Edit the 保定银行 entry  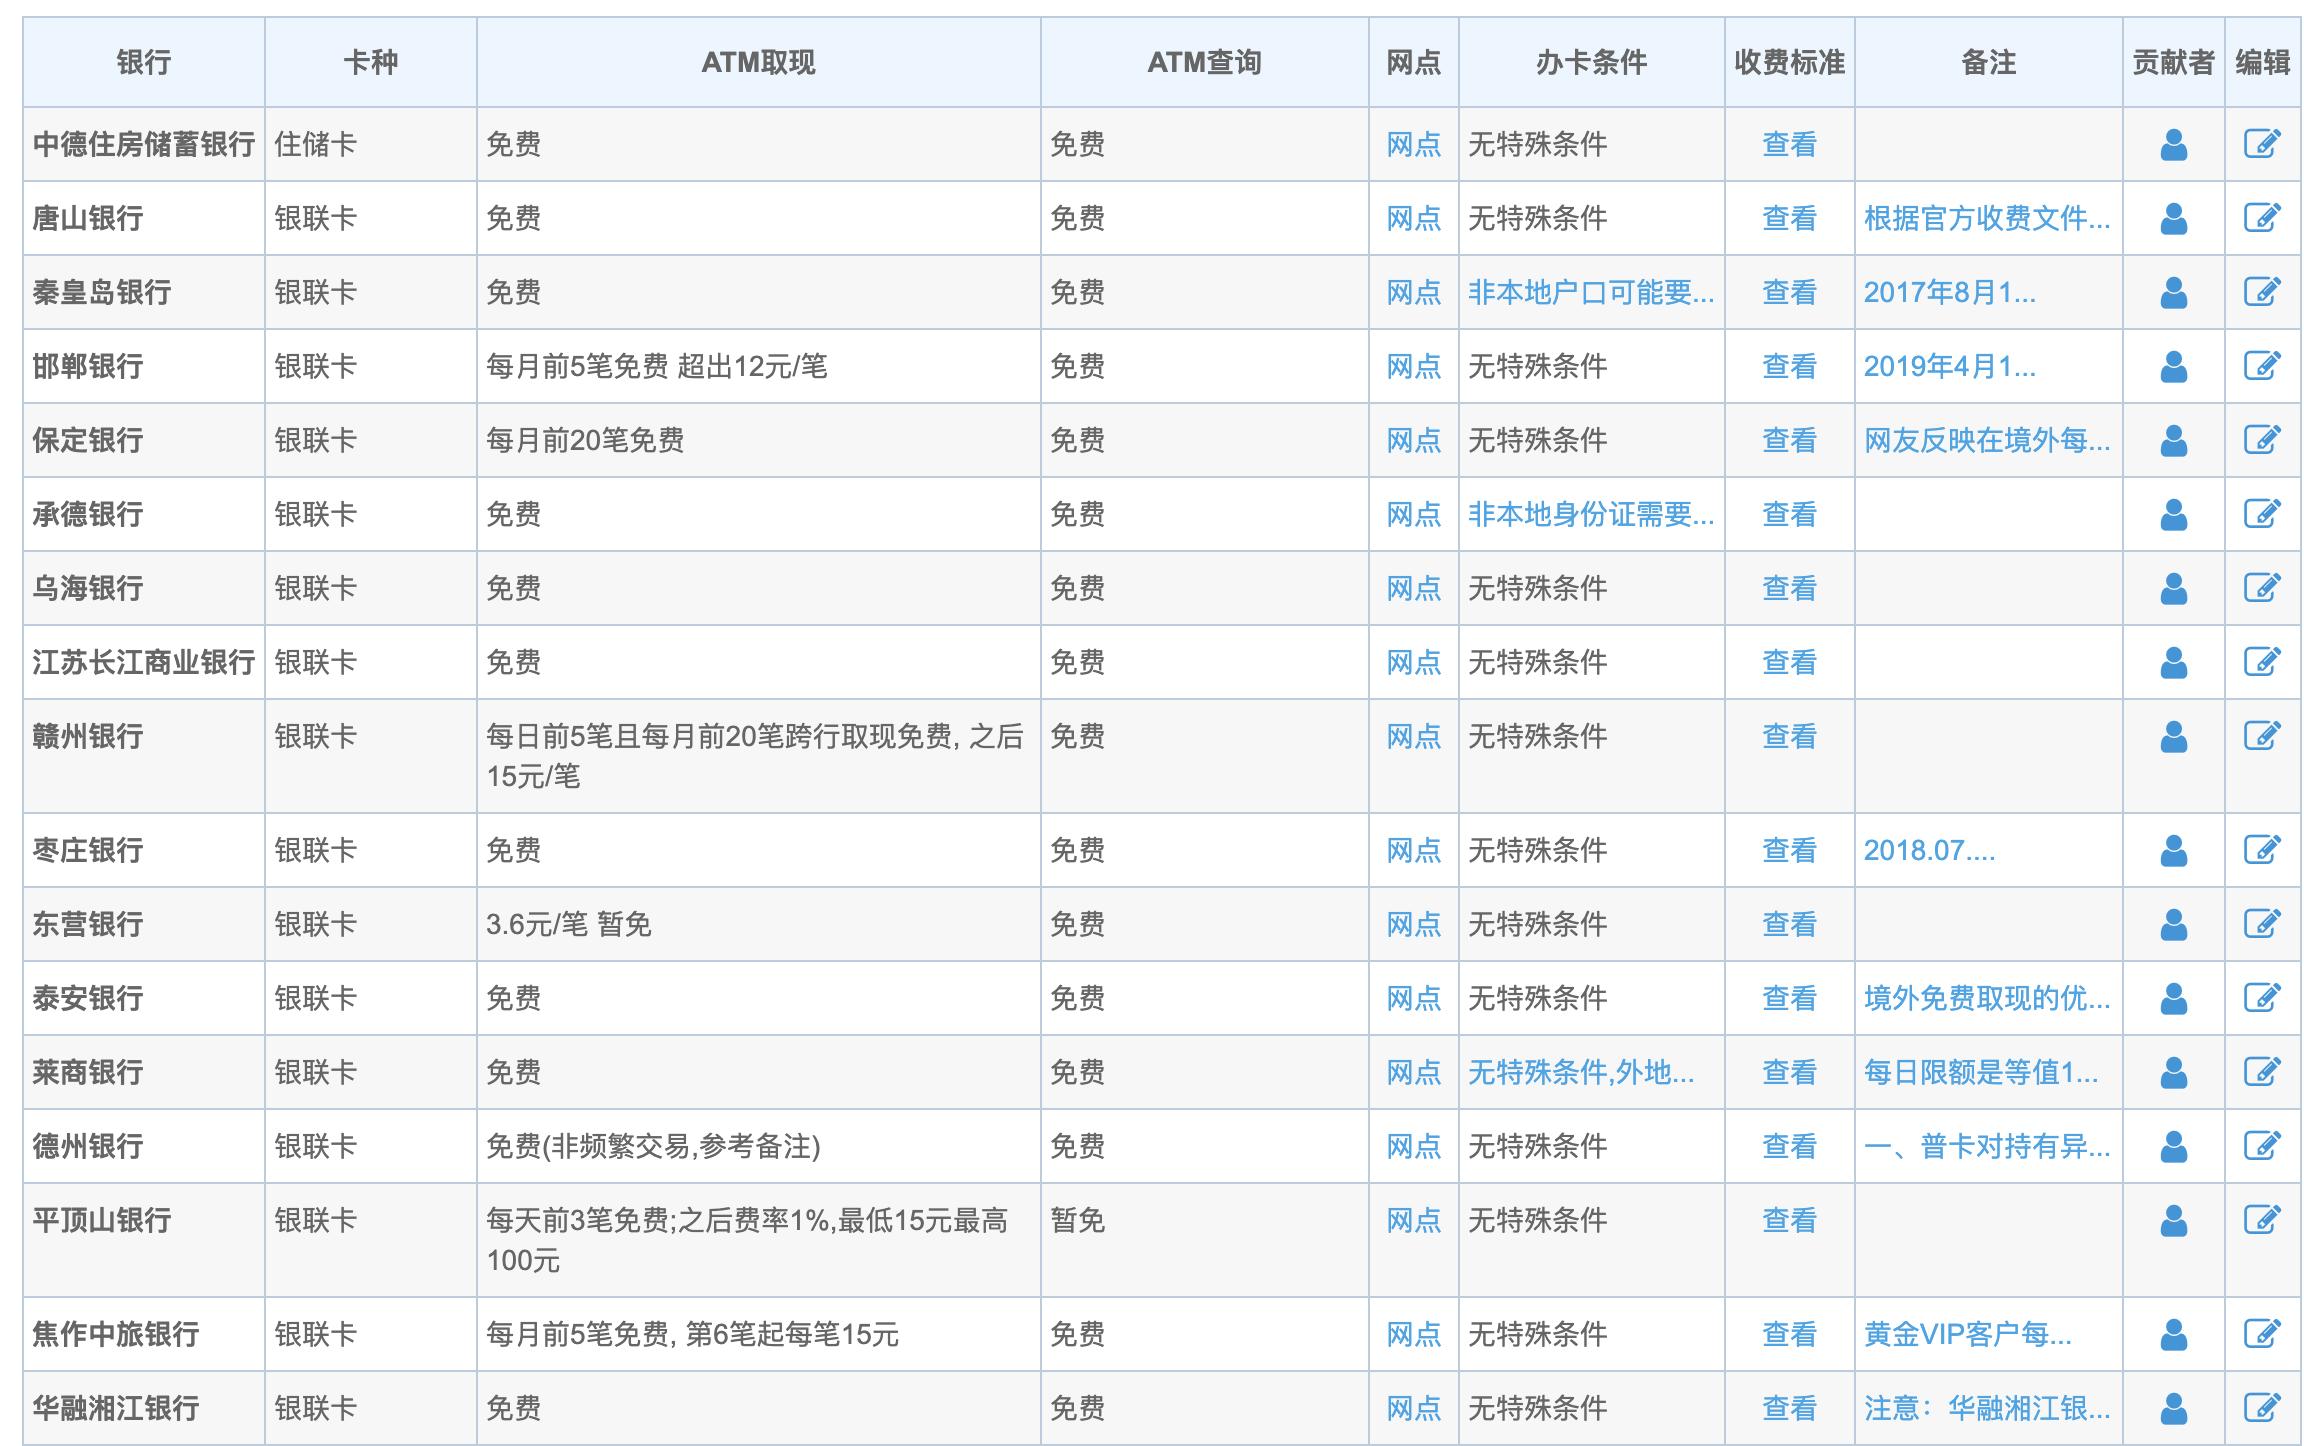coord(2262,440)
